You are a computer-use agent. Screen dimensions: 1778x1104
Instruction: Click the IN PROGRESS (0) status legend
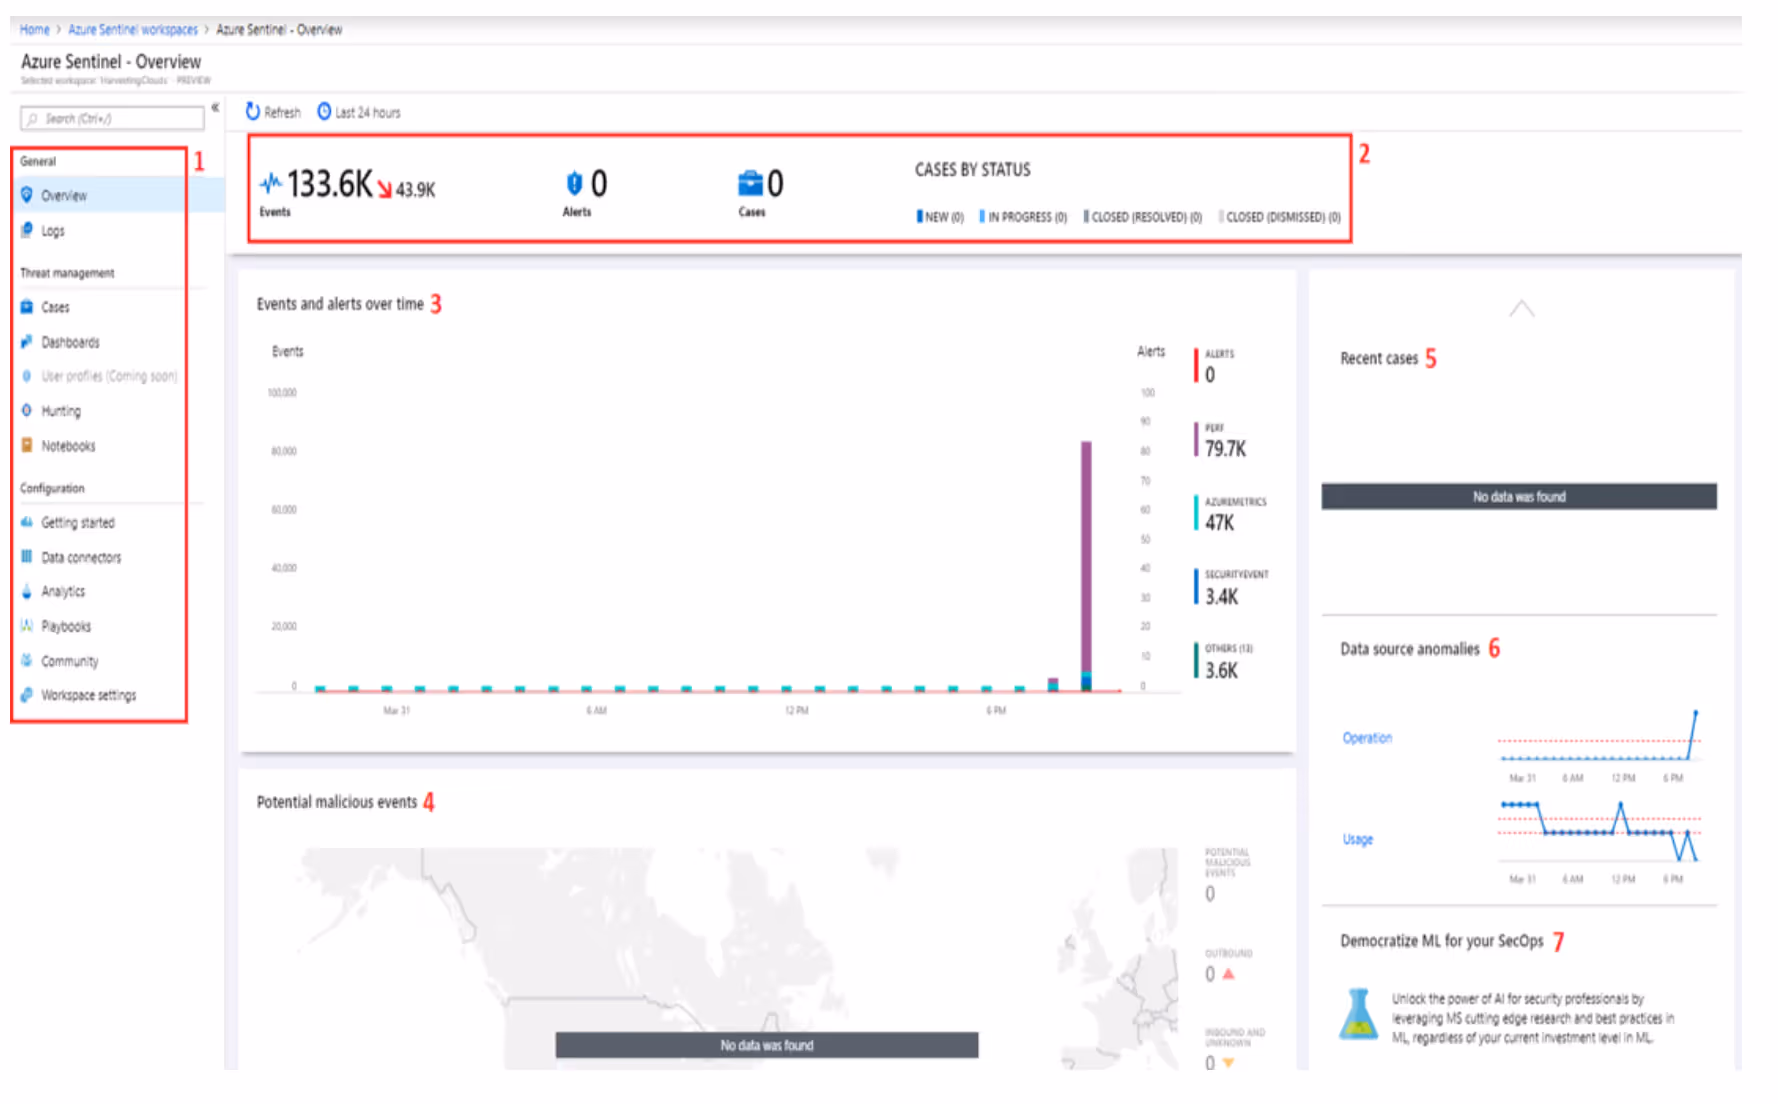click(x=1023, y=217)
